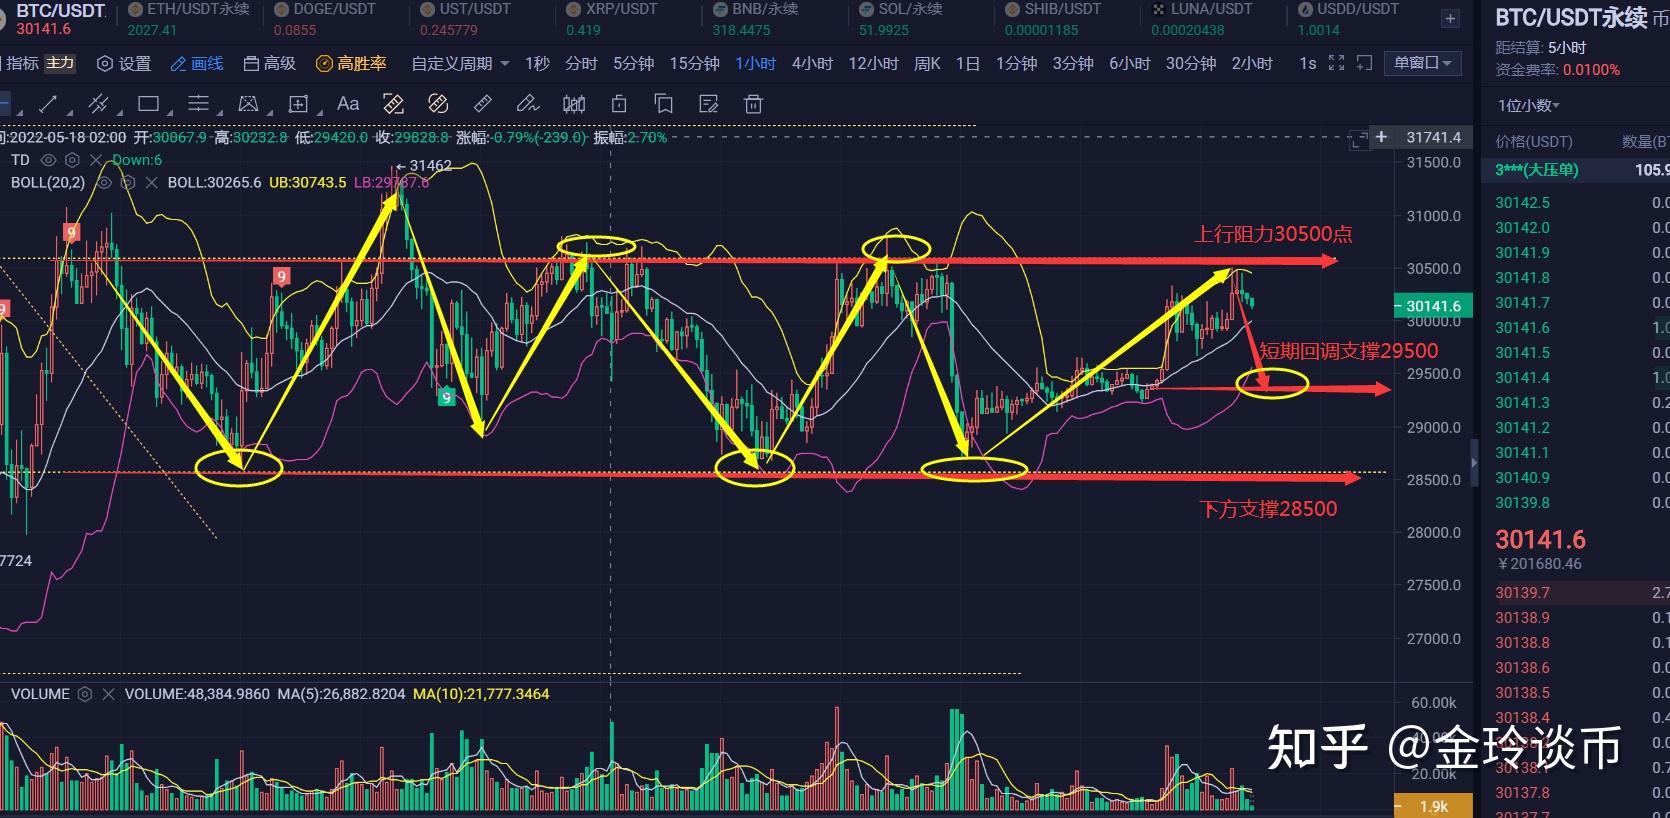Screen dimensions: 1670x818
Task: Click the volume 1.9k axis label
Action: (x=1433, y=806)
